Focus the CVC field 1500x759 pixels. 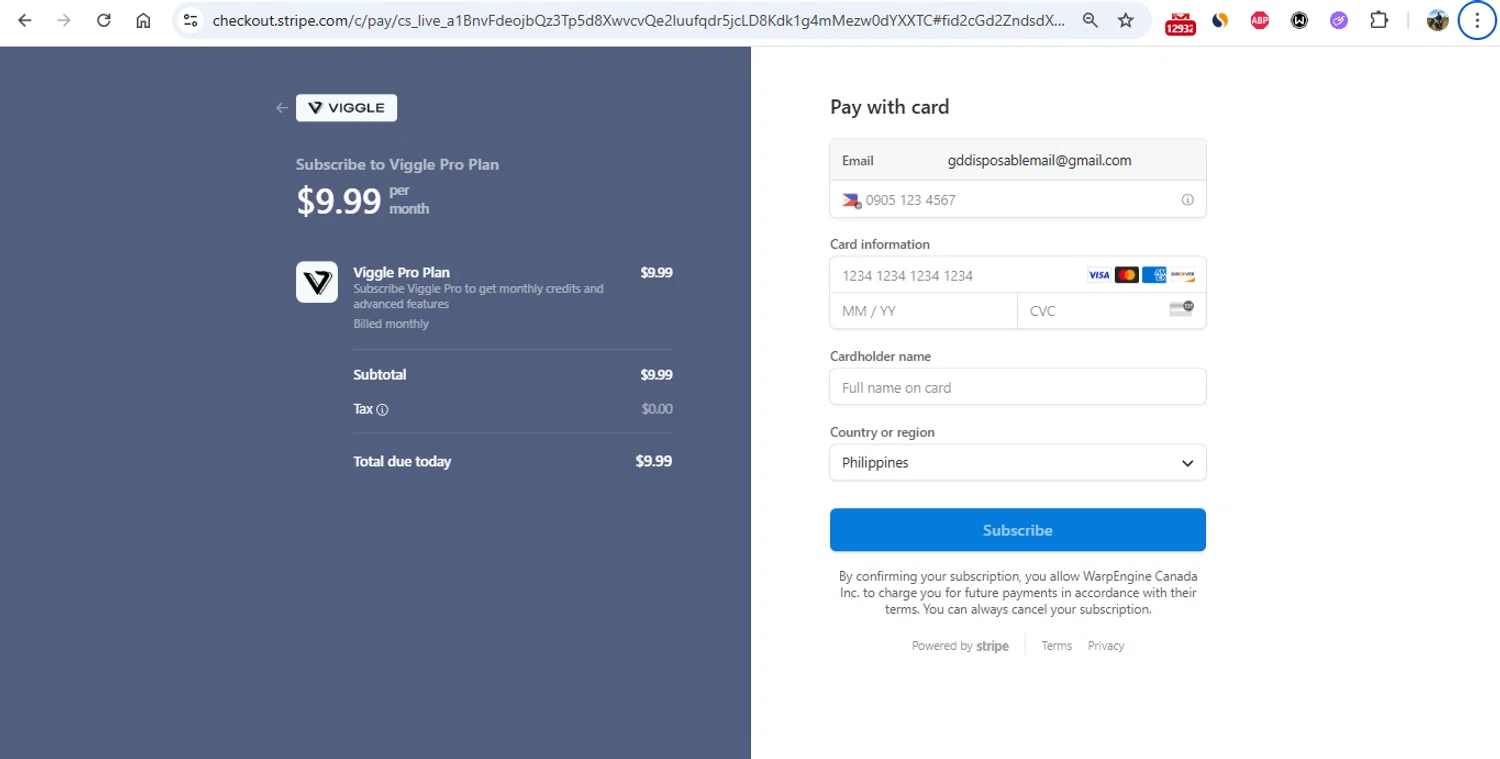(x=1112, y=311)
